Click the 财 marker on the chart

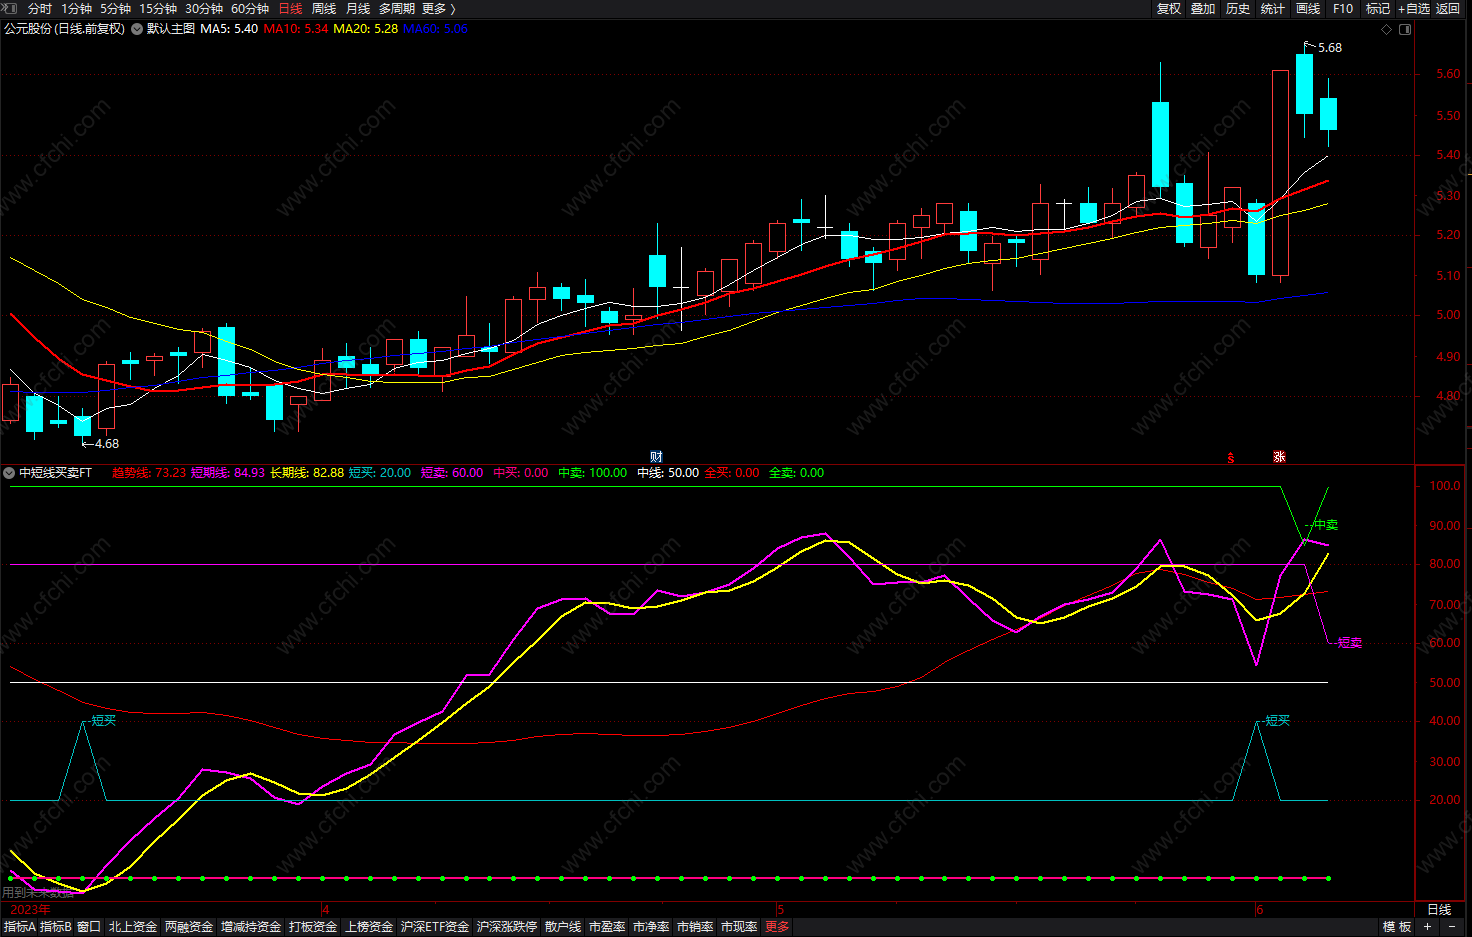(x=656, y=457)
